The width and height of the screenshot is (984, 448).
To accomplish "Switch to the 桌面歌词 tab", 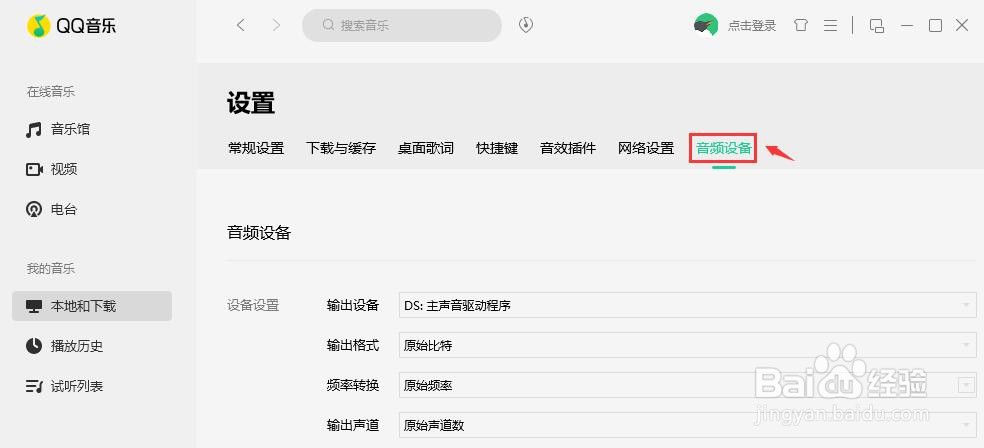I will (x=425, y=149).
